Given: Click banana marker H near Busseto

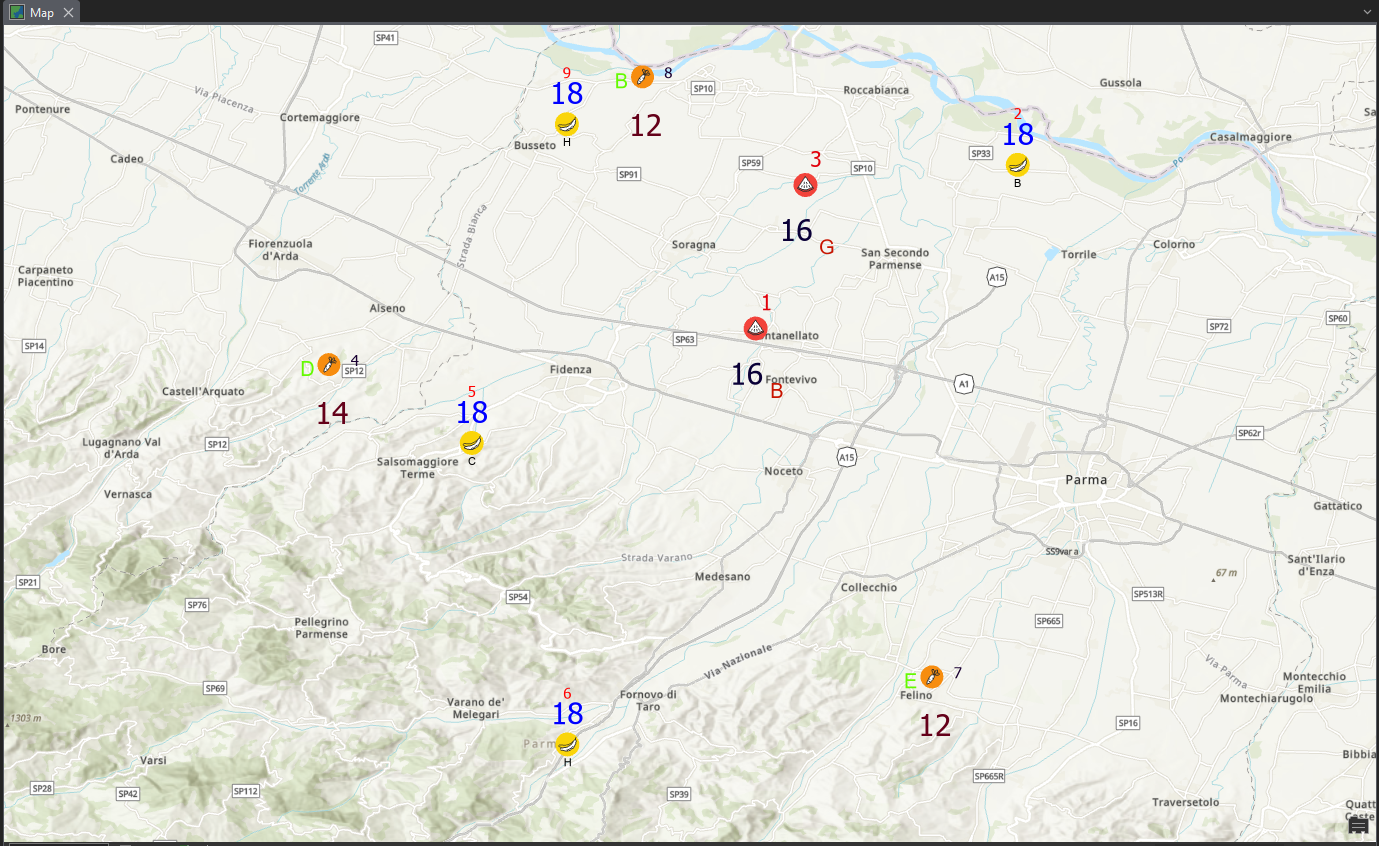Looking at the screenshot, I should point(566,124).
